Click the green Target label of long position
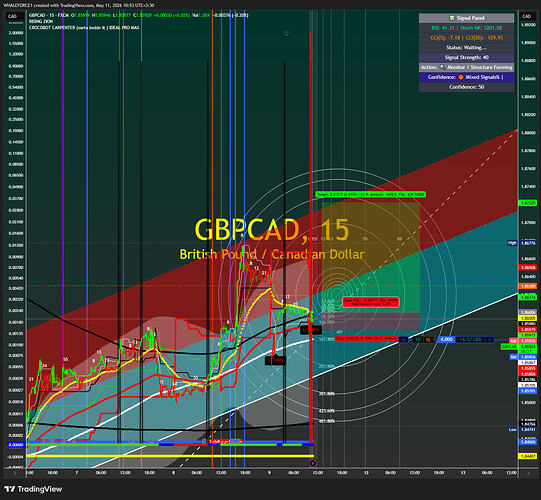 (371, 195)
